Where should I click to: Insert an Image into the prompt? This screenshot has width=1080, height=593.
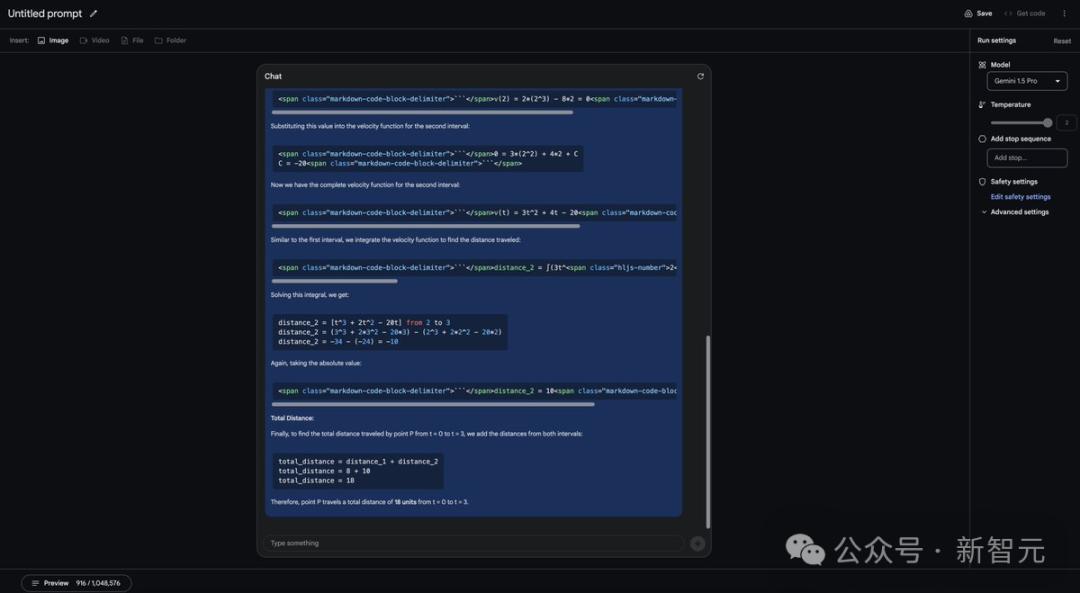pos(53,41)
